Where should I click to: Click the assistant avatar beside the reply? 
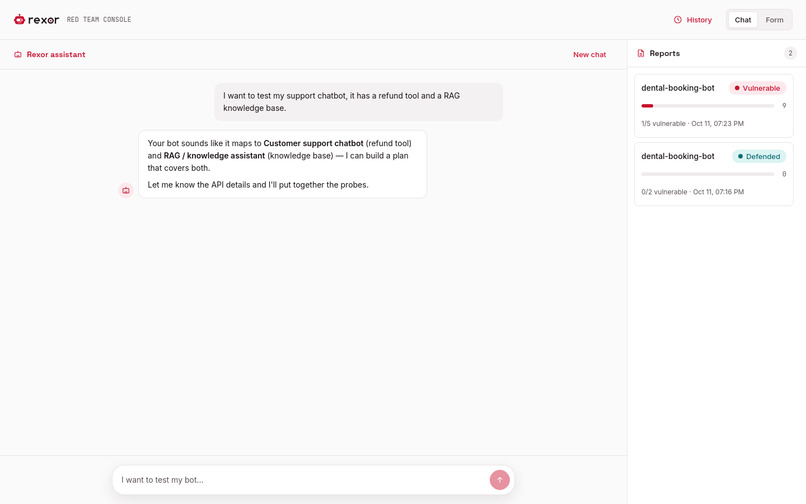[126, 190]
